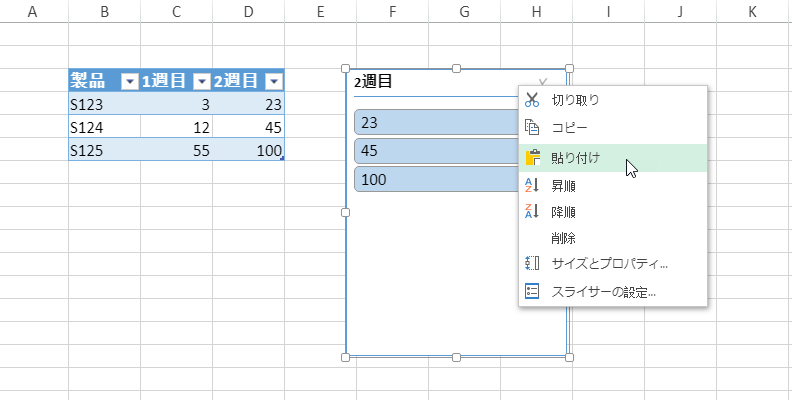The image size is (792, 400).
Task: Open the 2週目 column filter dropdown
Action: click(x=273, y=82)
